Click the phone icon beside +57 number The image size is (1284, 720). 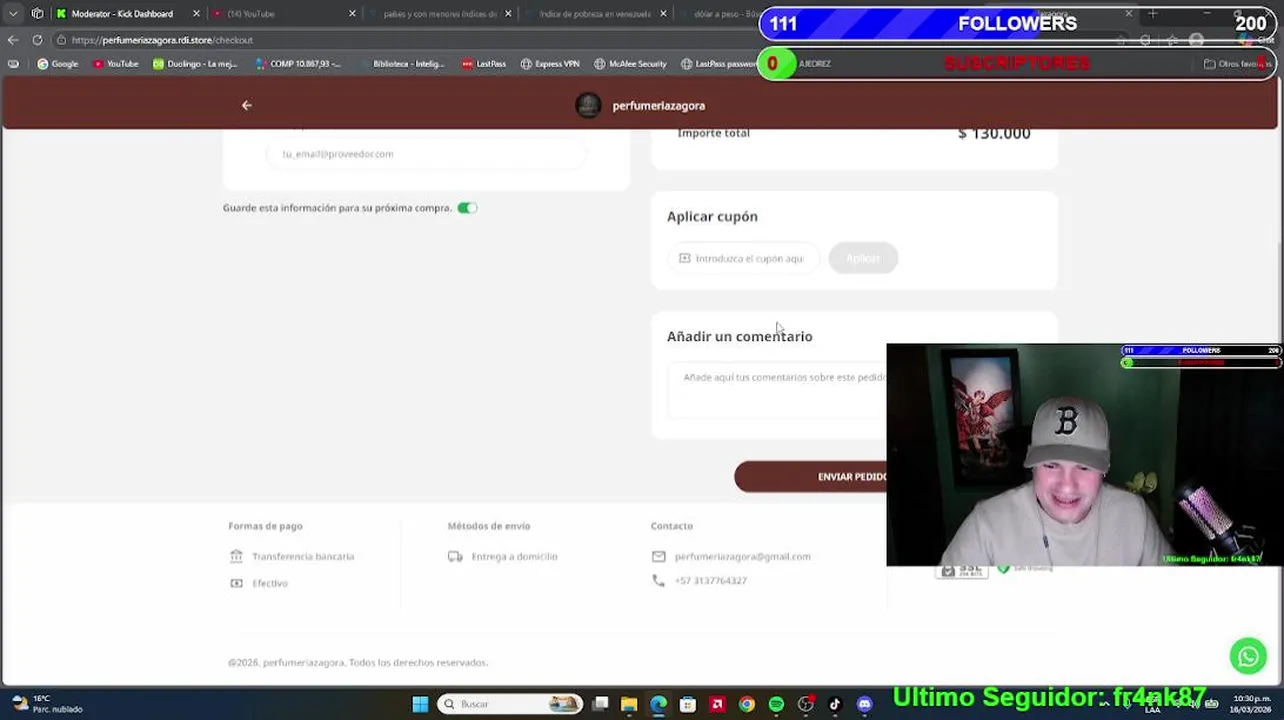(658, 580)
